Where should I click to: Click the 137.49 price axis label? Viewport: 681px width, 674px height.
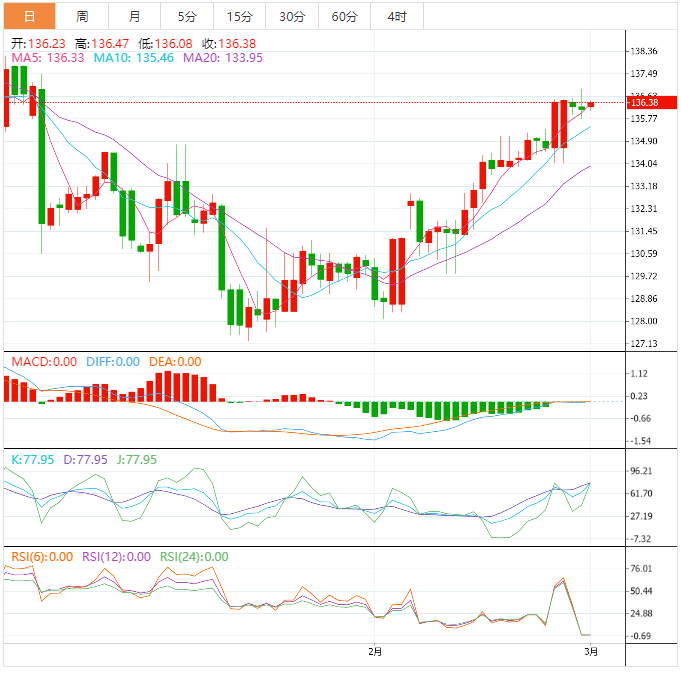point(644,74)
